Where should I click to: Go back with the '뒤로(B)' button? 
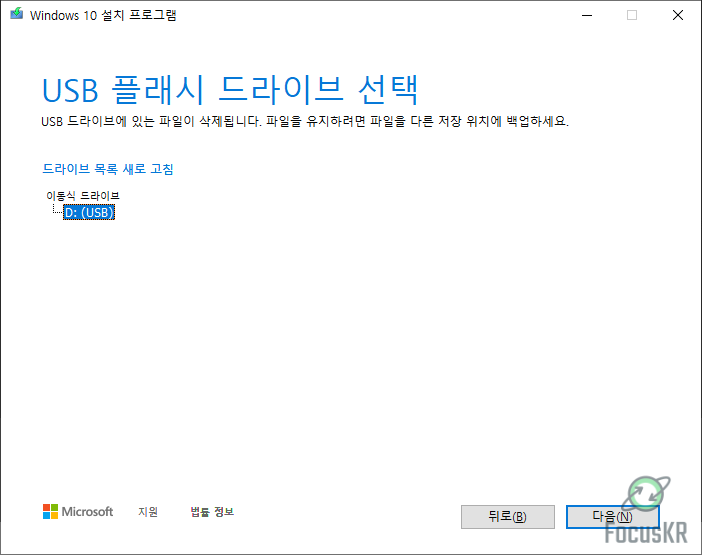pos(508,517)
